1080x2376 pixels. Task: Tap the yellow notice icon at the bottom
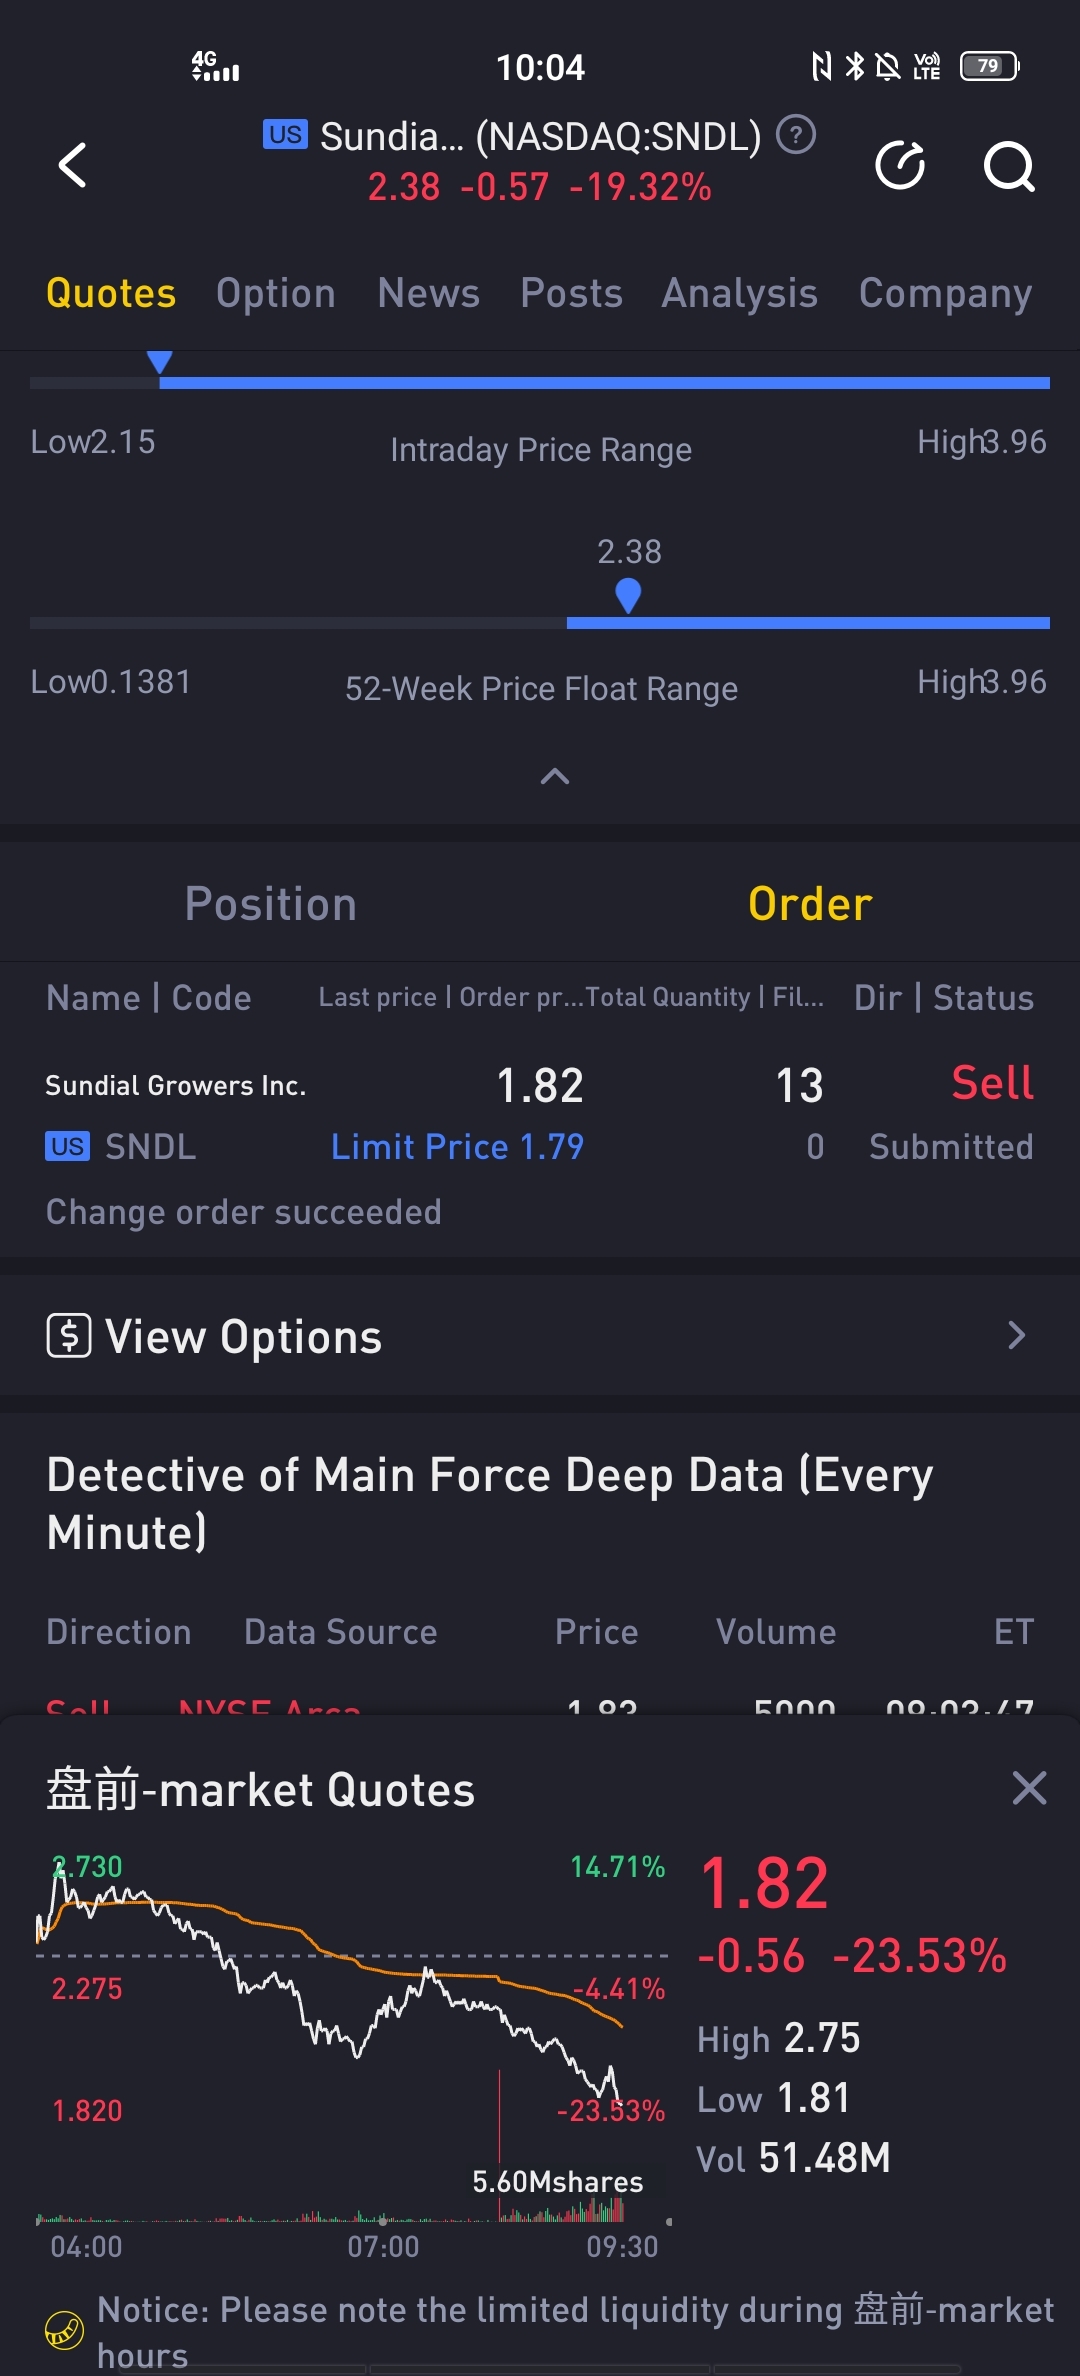(64, 2329)
